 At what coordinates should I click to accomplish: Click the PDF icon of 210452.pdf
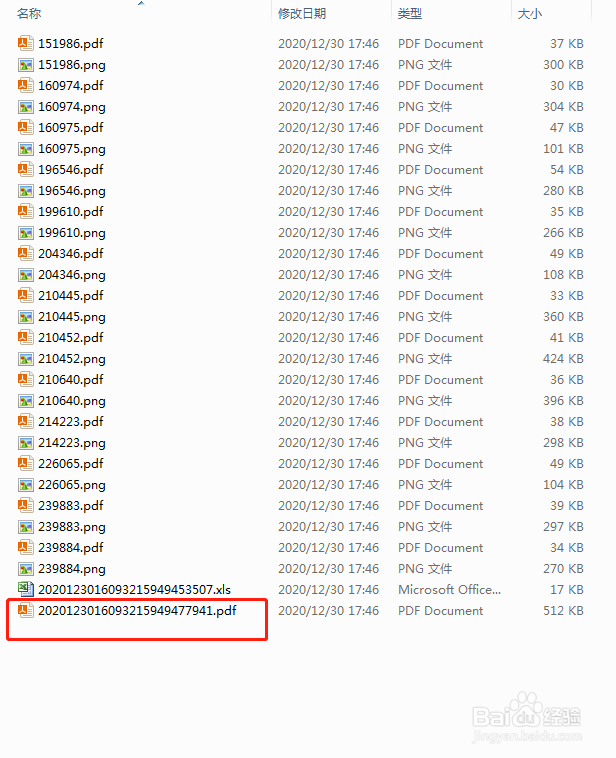(x=26, y=338)
